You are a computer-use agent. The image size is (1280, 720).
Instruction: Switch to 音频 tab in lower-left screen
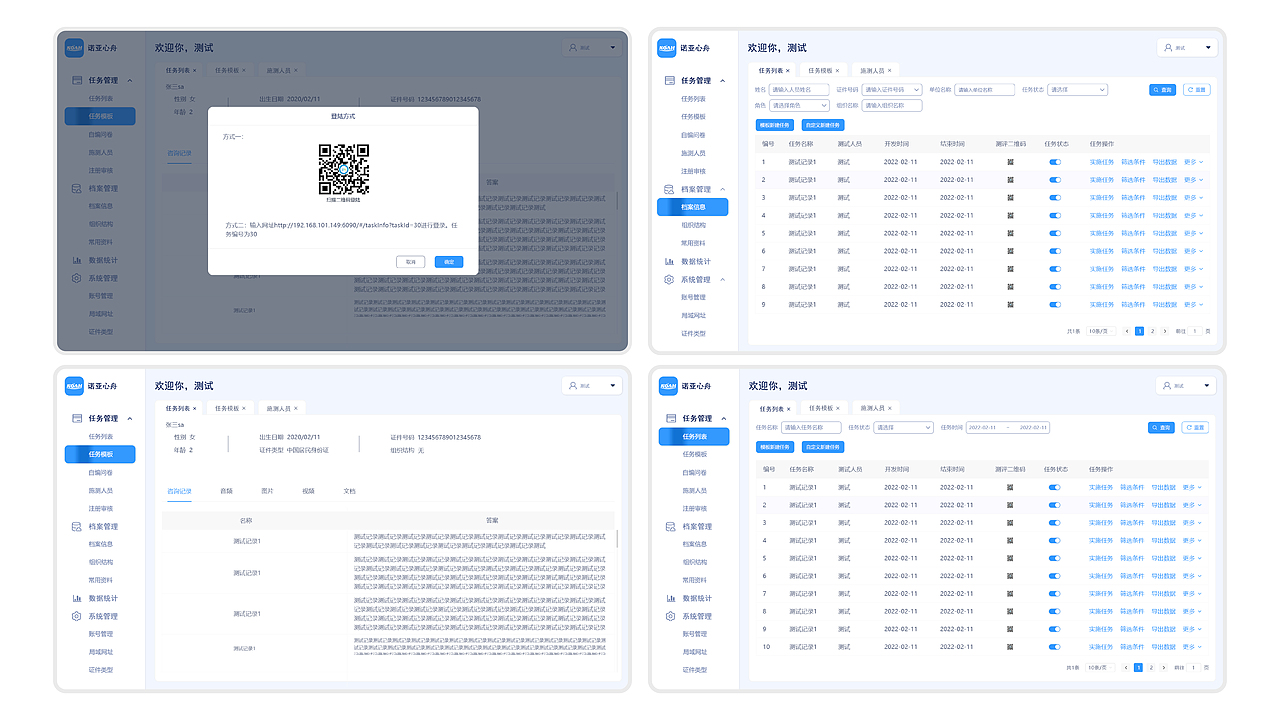click(x=226, y=491)
